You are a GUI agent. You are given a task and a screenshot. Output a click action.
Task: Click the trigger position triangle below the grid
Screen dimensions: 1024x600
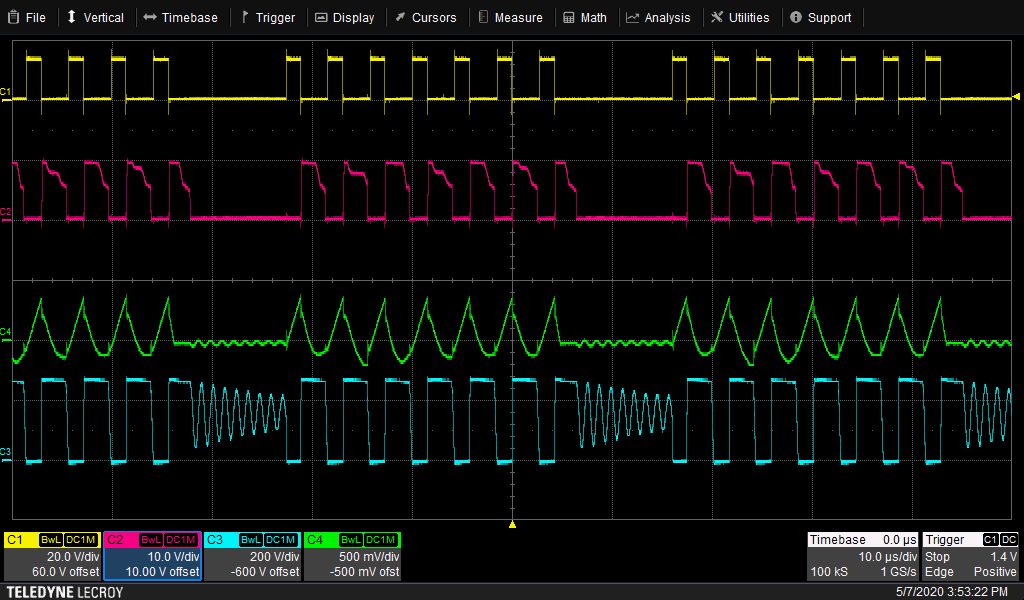512,522
